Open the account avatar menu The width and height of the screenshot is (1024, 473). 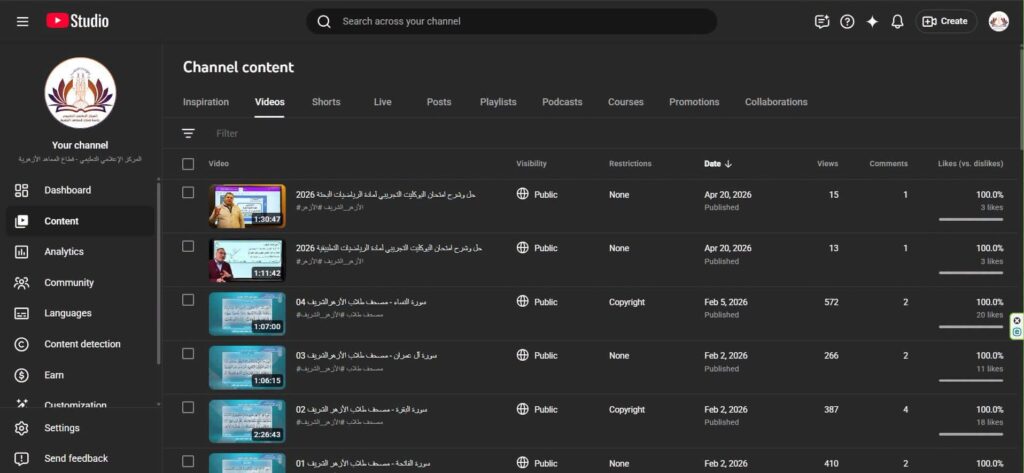click(999, 22)
